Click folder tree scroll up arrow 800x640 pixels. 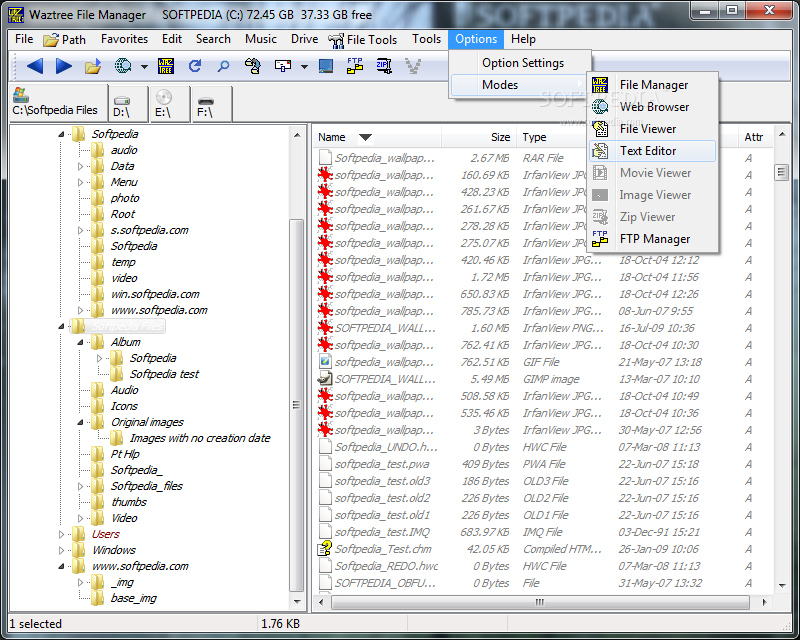pos(297,135)
